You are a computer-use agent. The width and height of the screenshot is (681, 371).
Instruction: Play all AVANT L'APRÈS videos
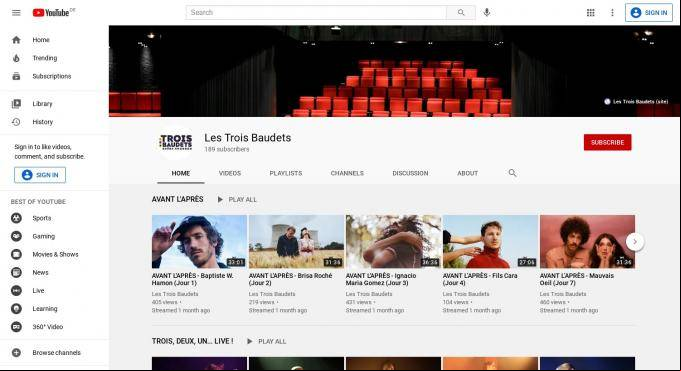pos(237,199)
